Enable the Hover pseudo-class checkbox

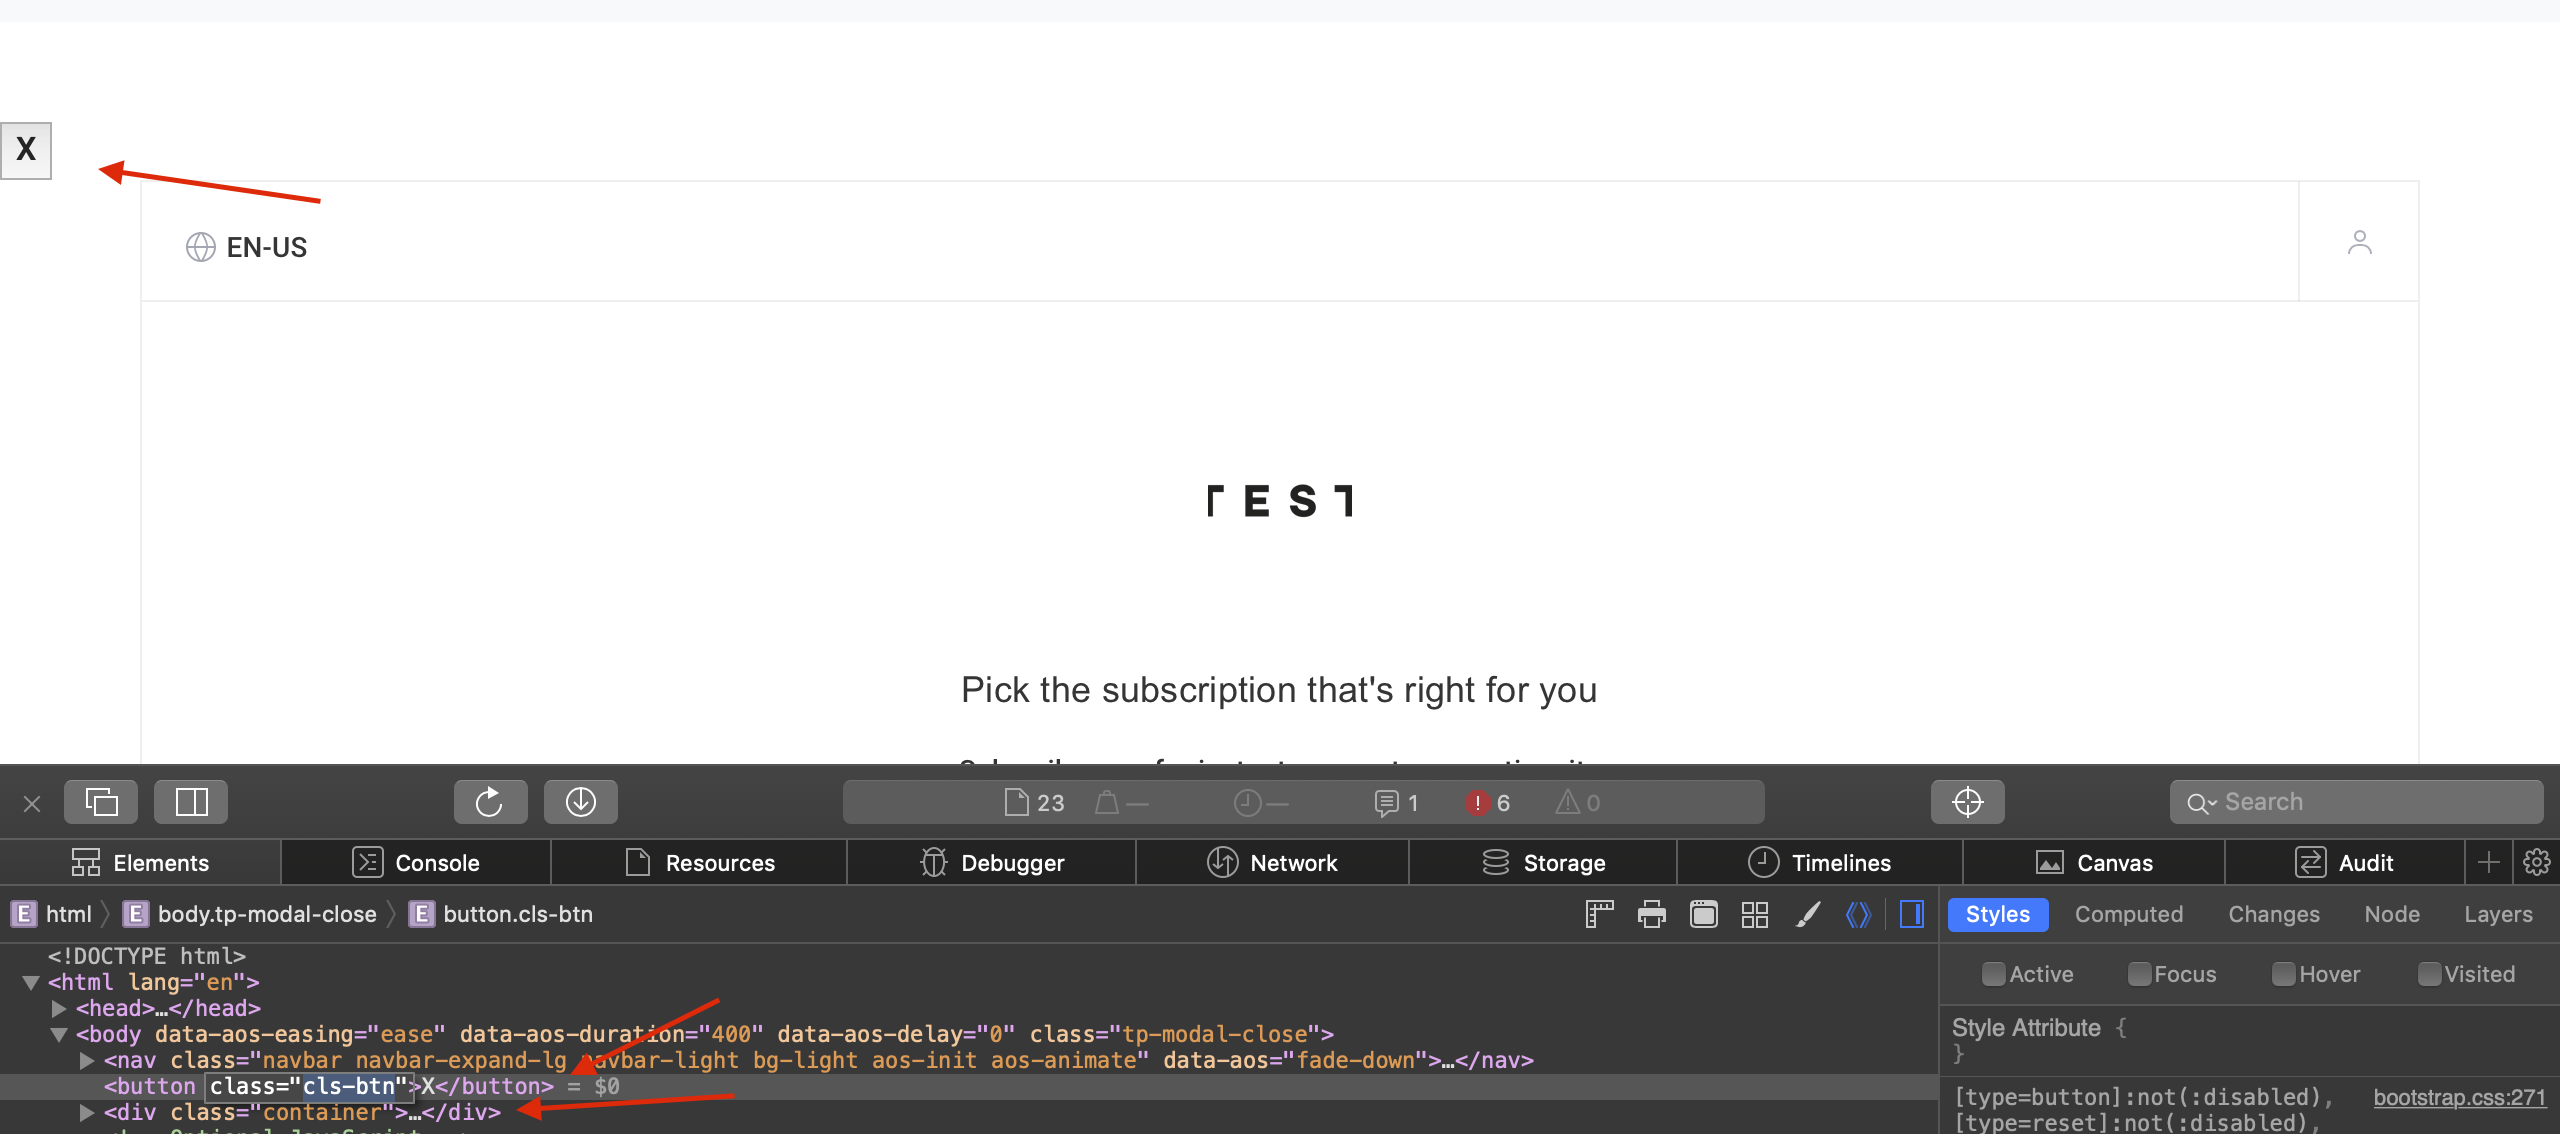[x=2283, y=974]
